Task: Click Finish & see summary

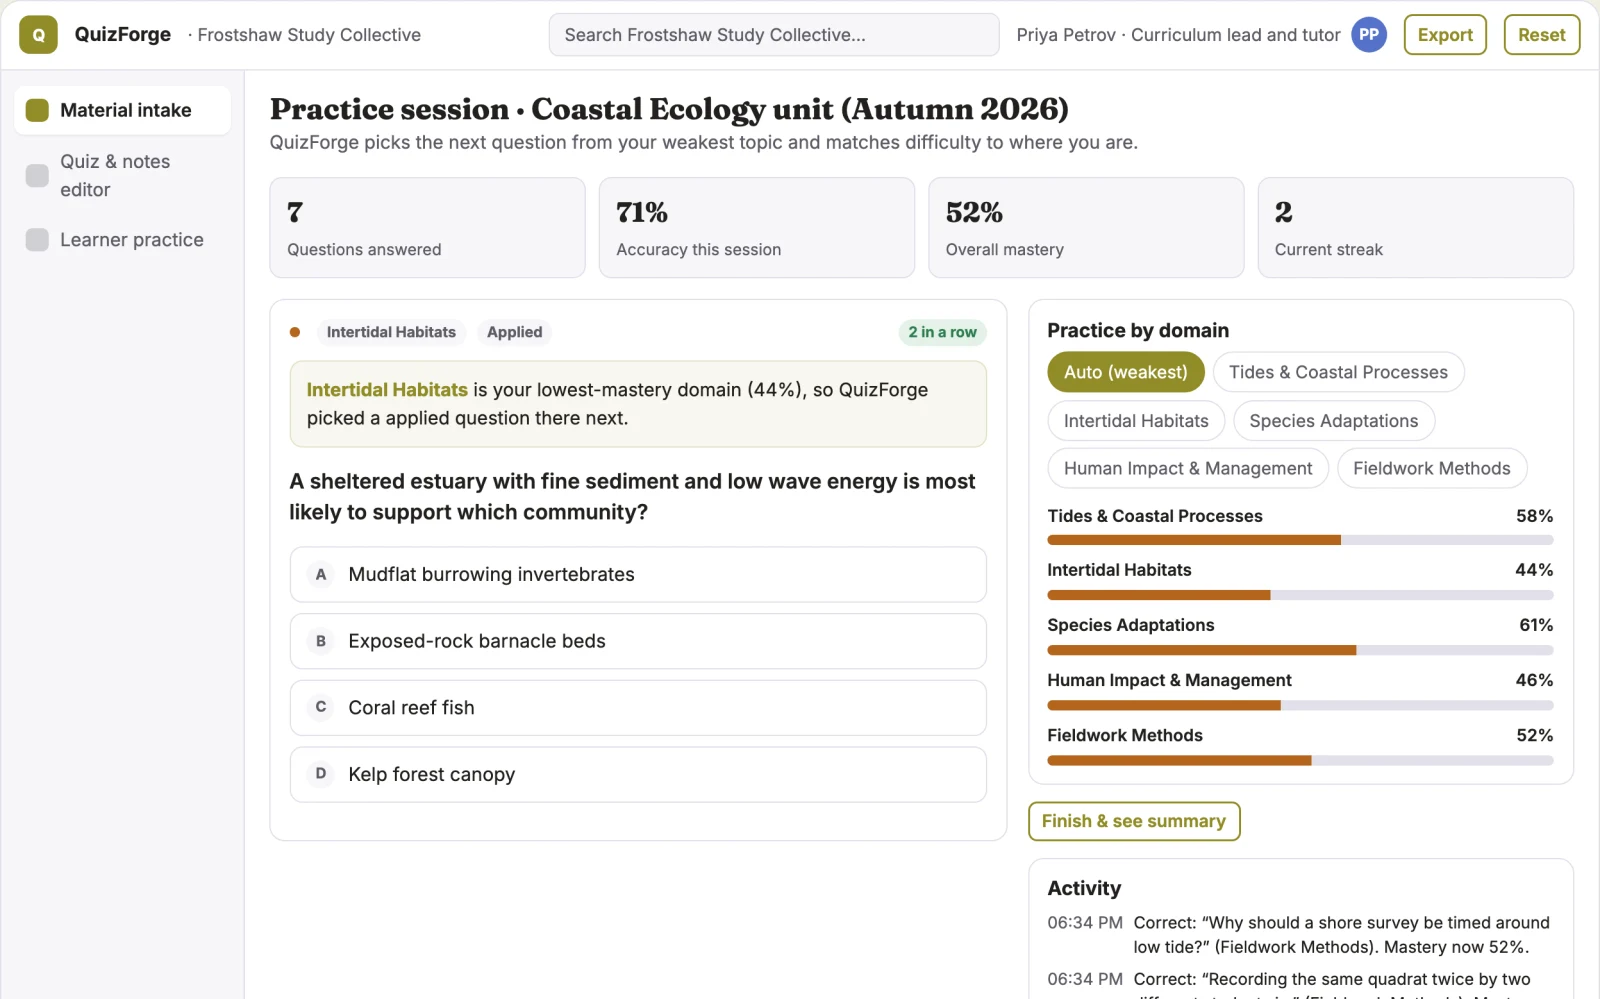Action: [x=1134, y=821]
